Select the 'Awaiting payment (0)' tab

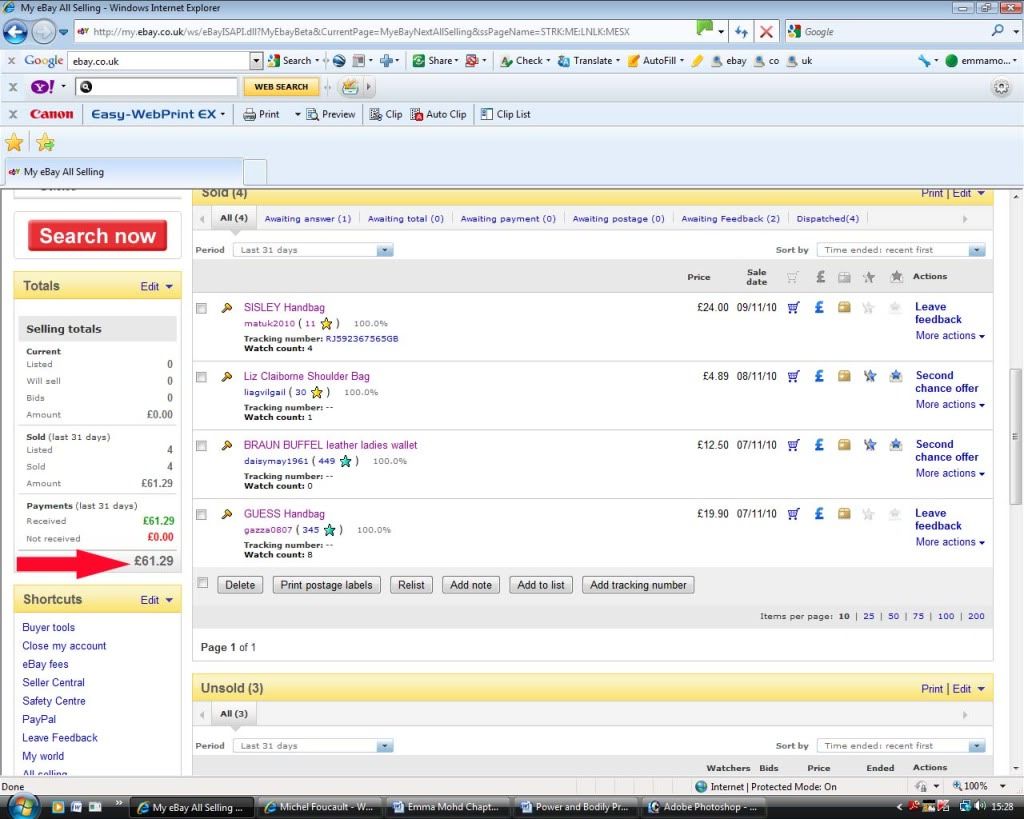508,219
